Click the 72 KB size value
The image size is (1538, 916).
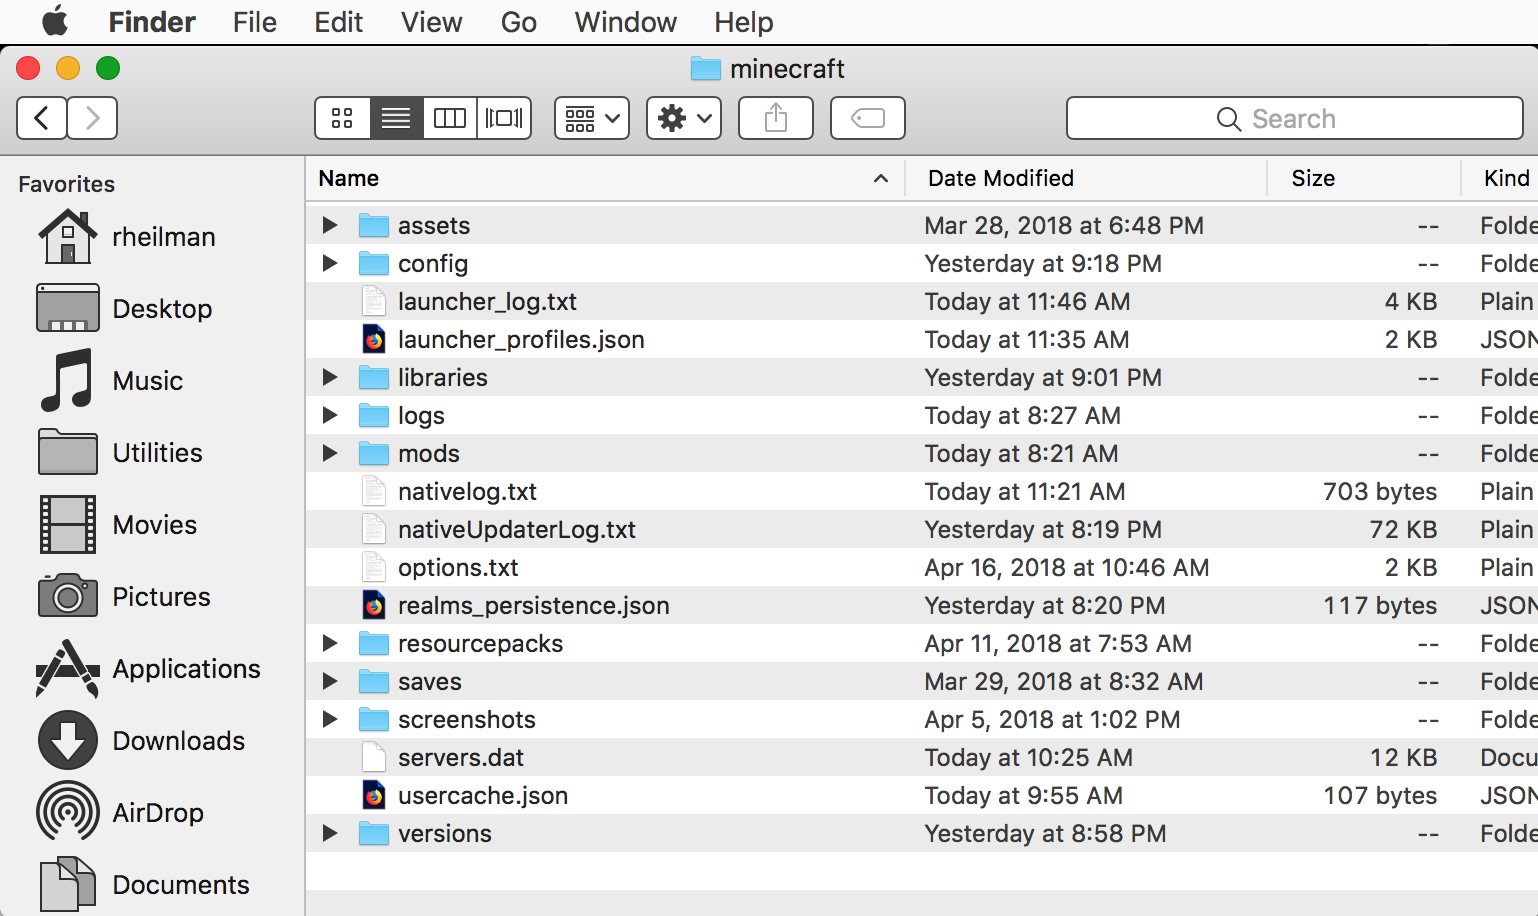pyautogui.click(x=1403, y=529)
